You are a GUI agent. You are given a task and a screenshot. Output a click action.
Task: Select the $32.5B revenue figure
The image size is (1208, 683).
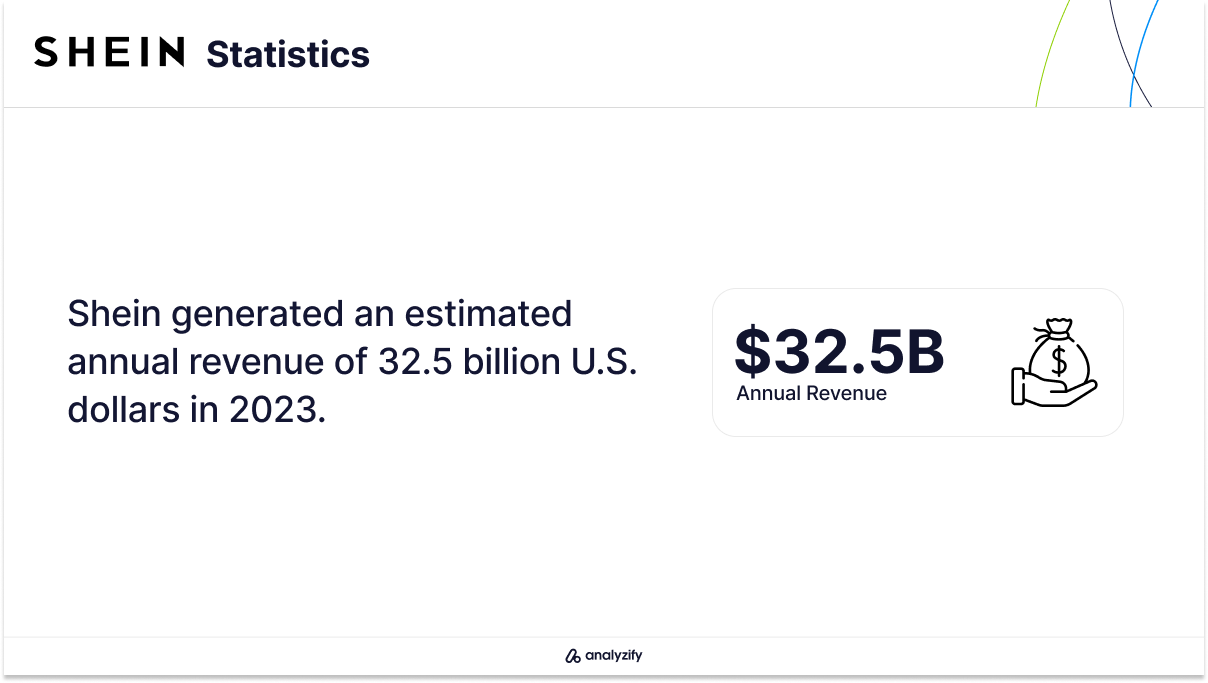point(839,351)
